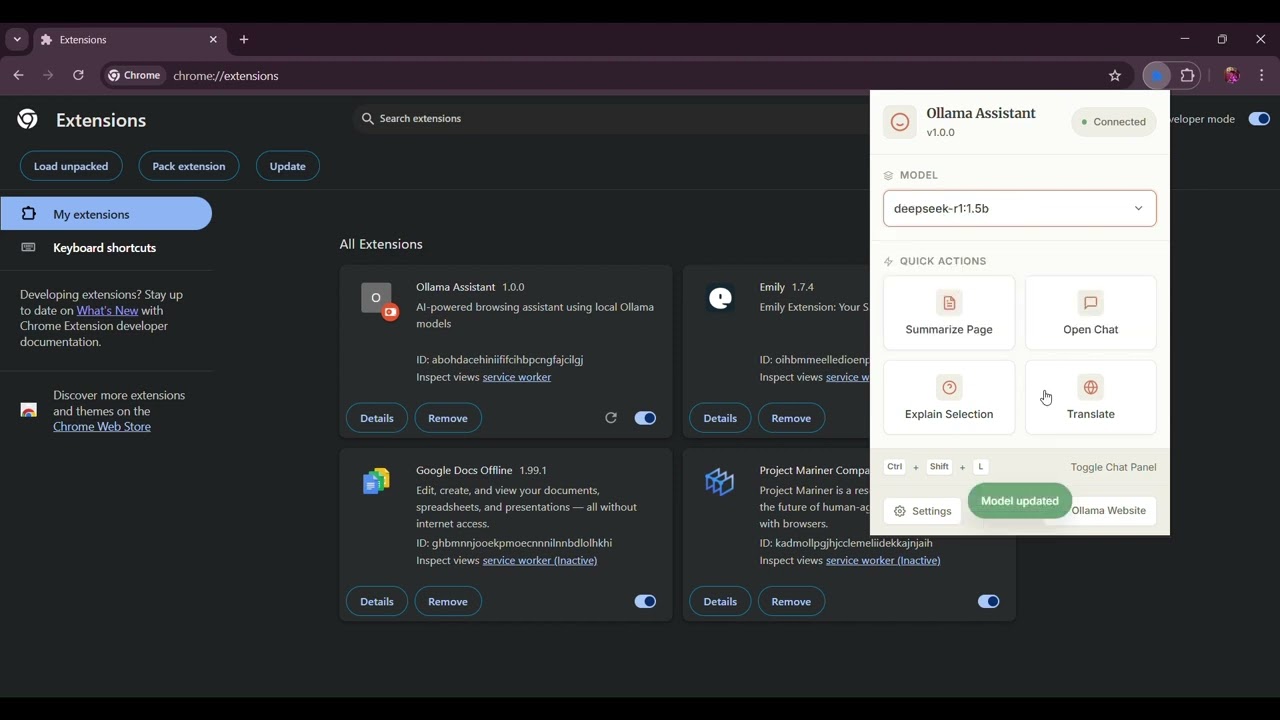
Task: Click the Explain Selection quick action
Action: 949,398
